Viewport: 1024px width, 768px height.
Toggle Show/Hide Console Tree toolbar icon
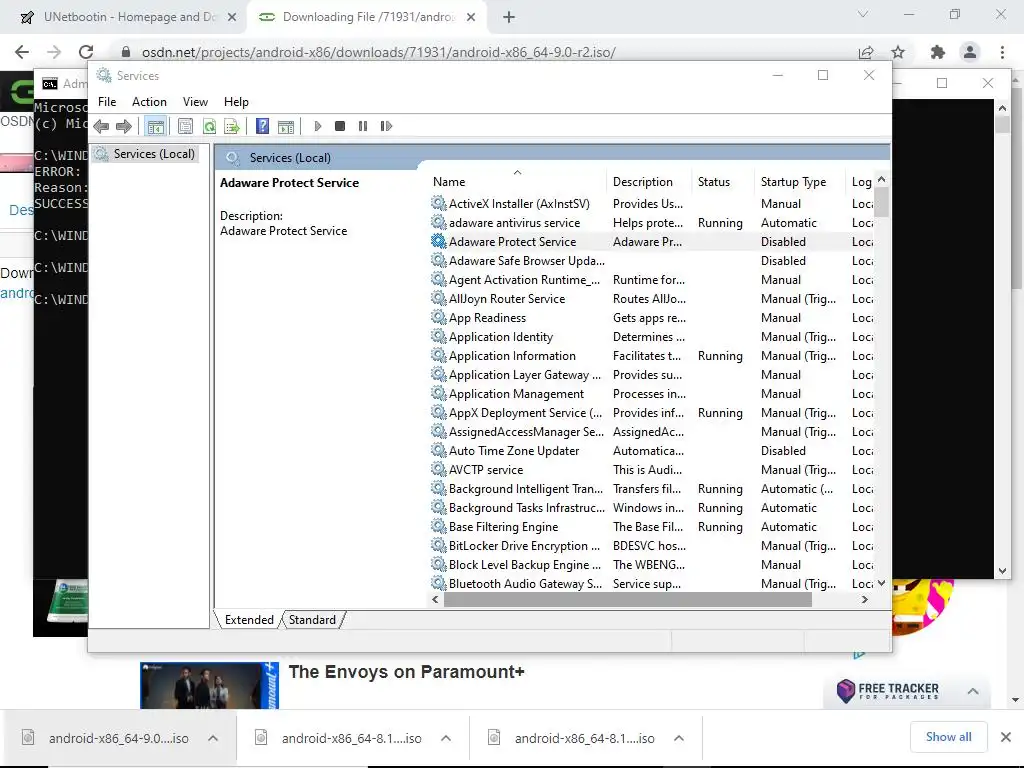[x=155, y=126]
